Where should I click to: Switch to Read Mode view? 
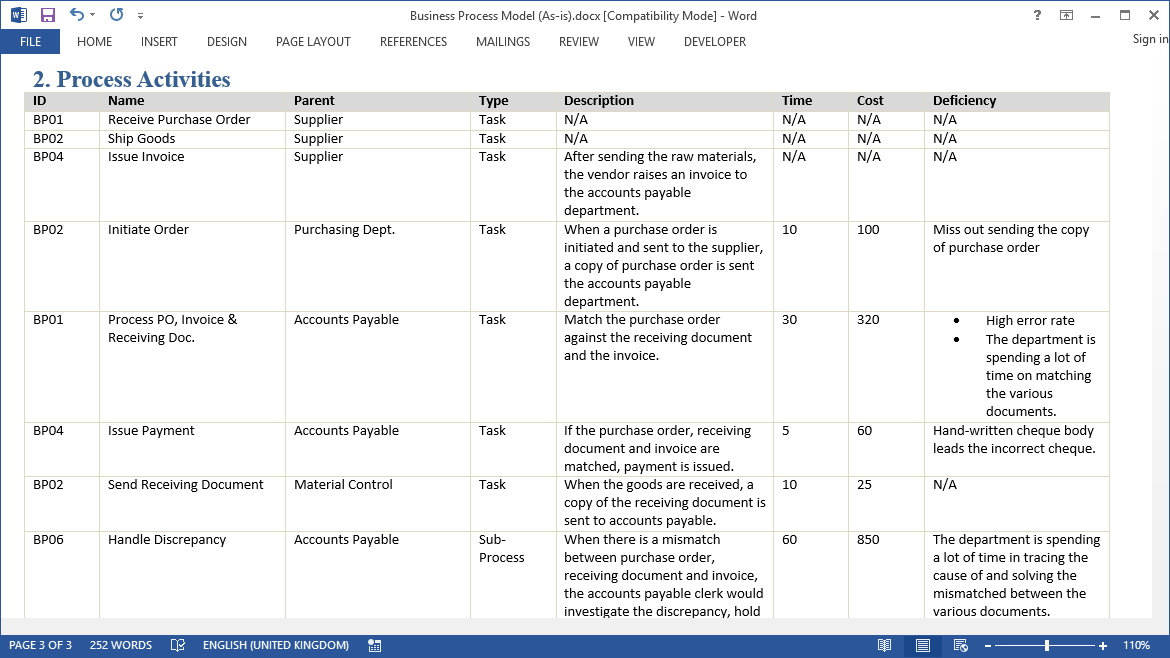[884, 645]
